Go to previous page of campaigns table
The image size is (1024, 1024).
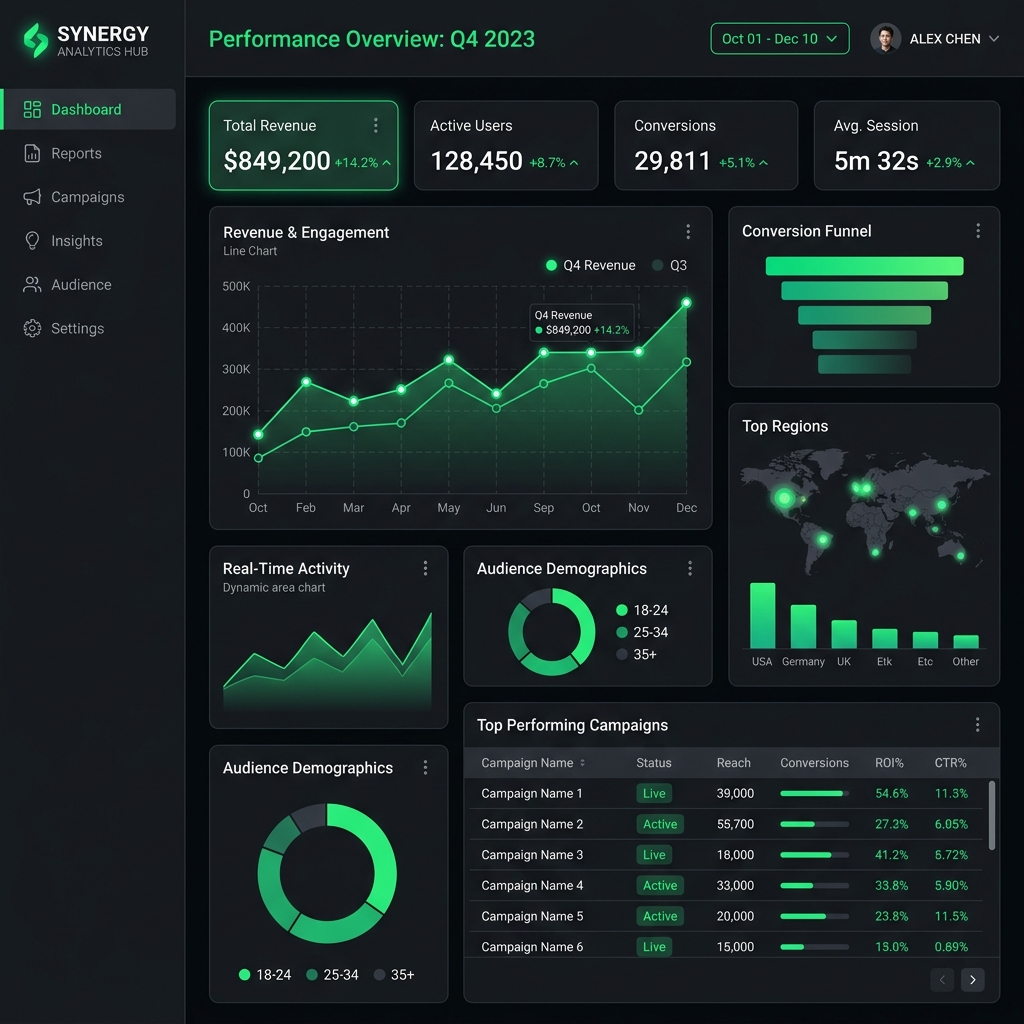coord(942,980)
